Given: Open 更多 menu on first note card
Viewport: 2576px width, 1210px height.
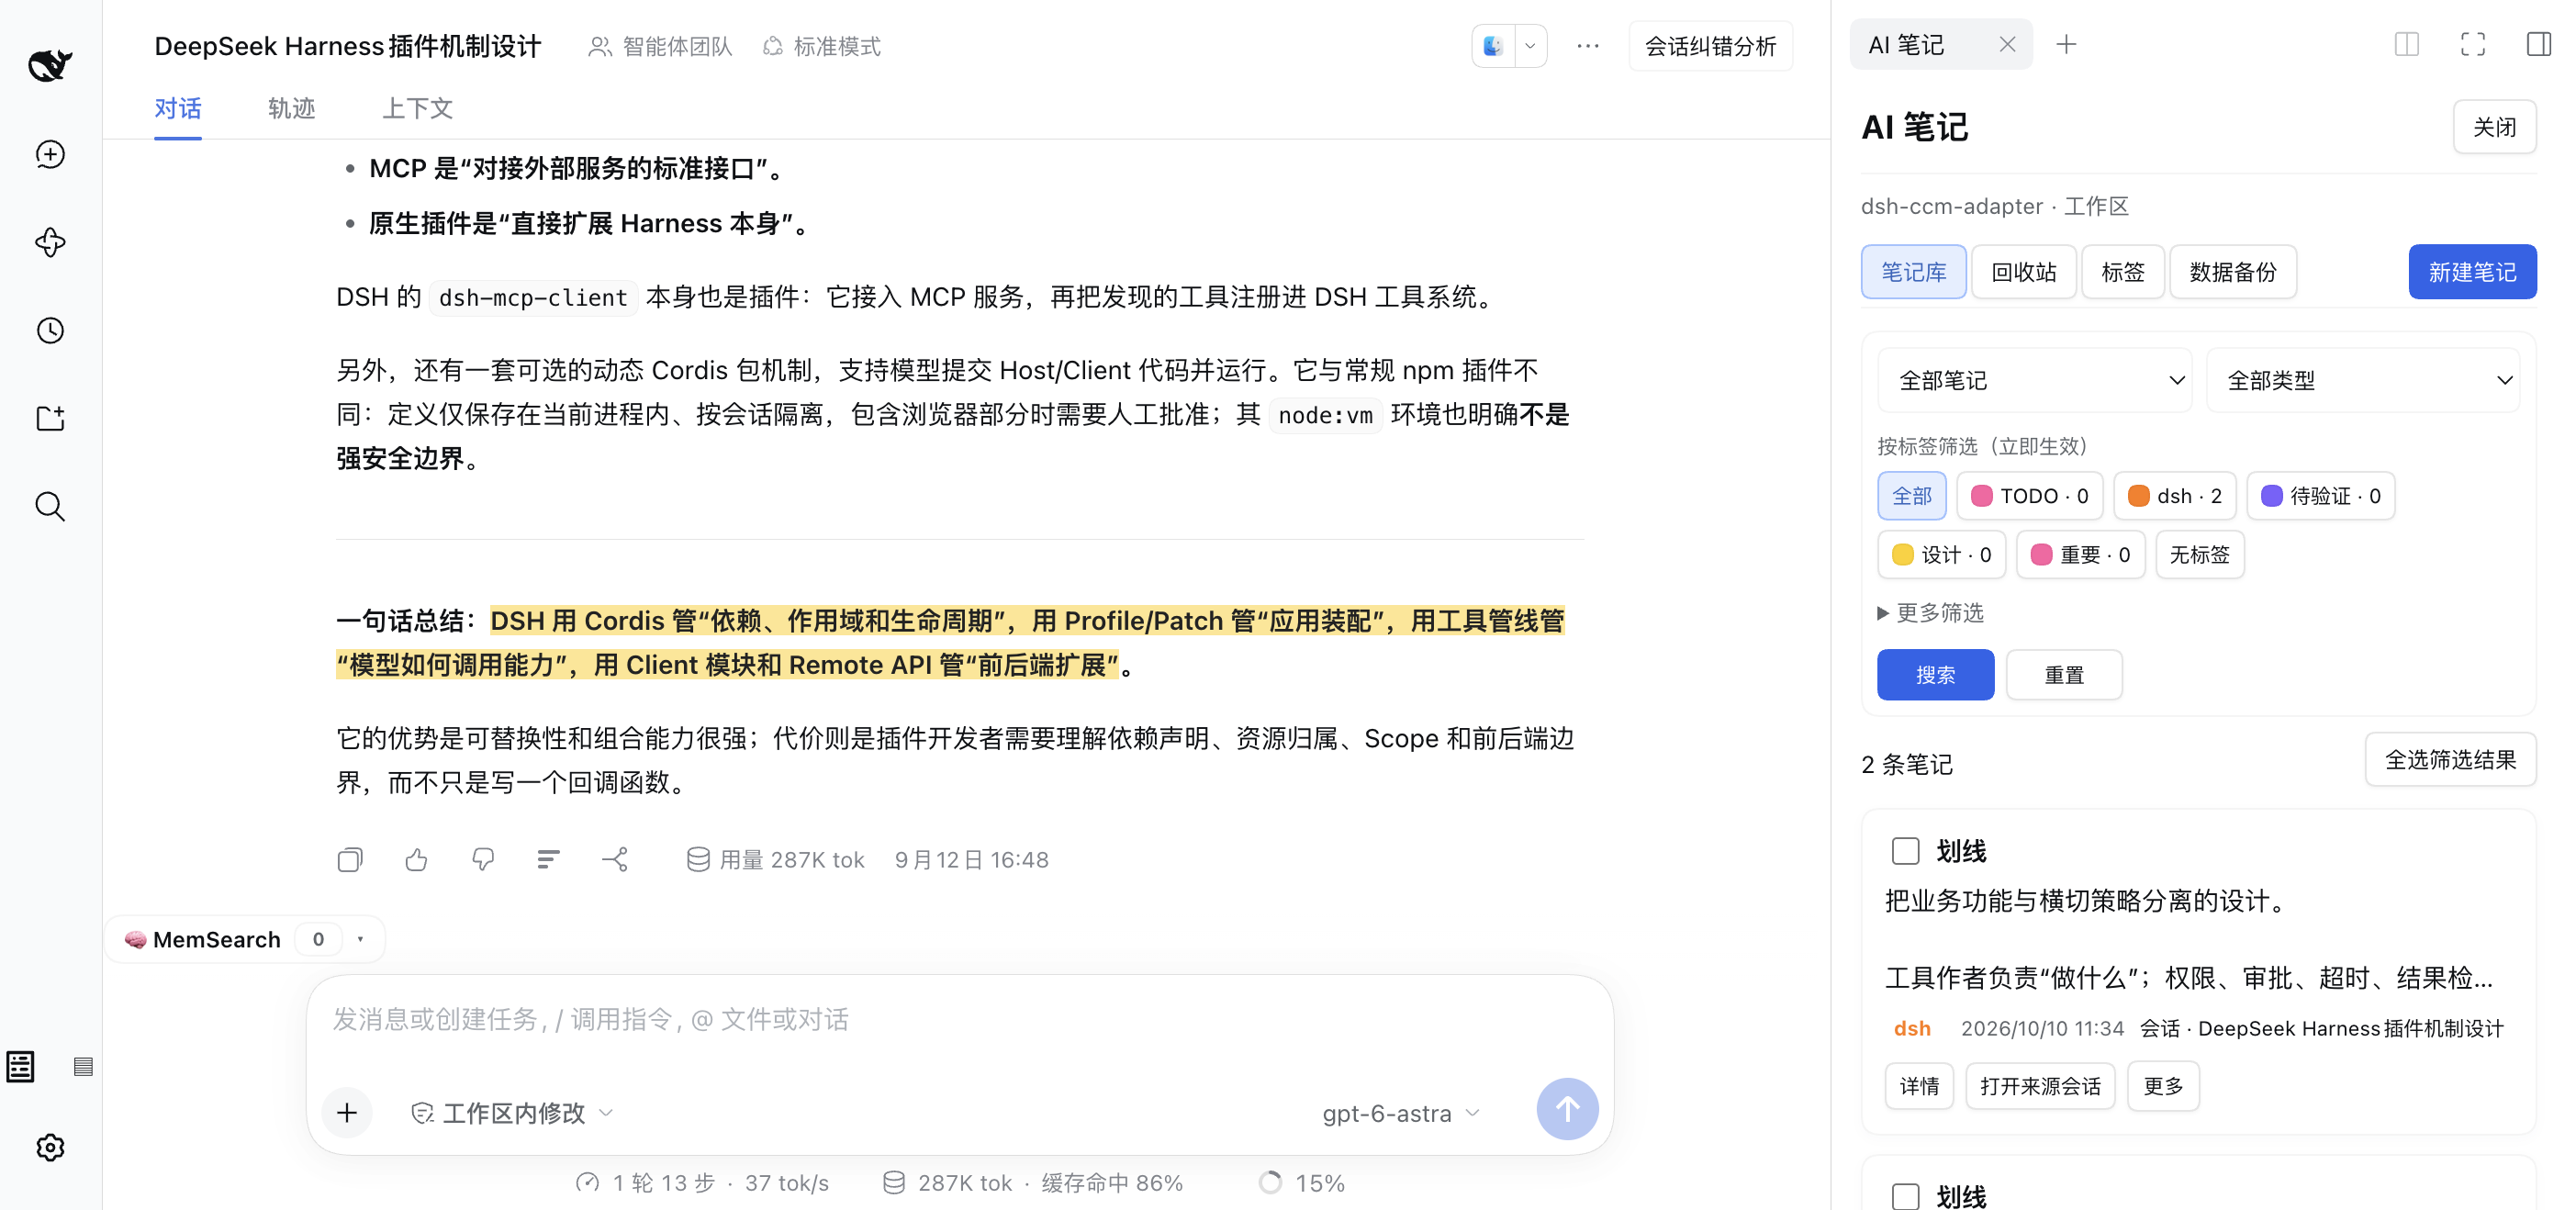Looking at the screenshot, I should [2163, 1086].
